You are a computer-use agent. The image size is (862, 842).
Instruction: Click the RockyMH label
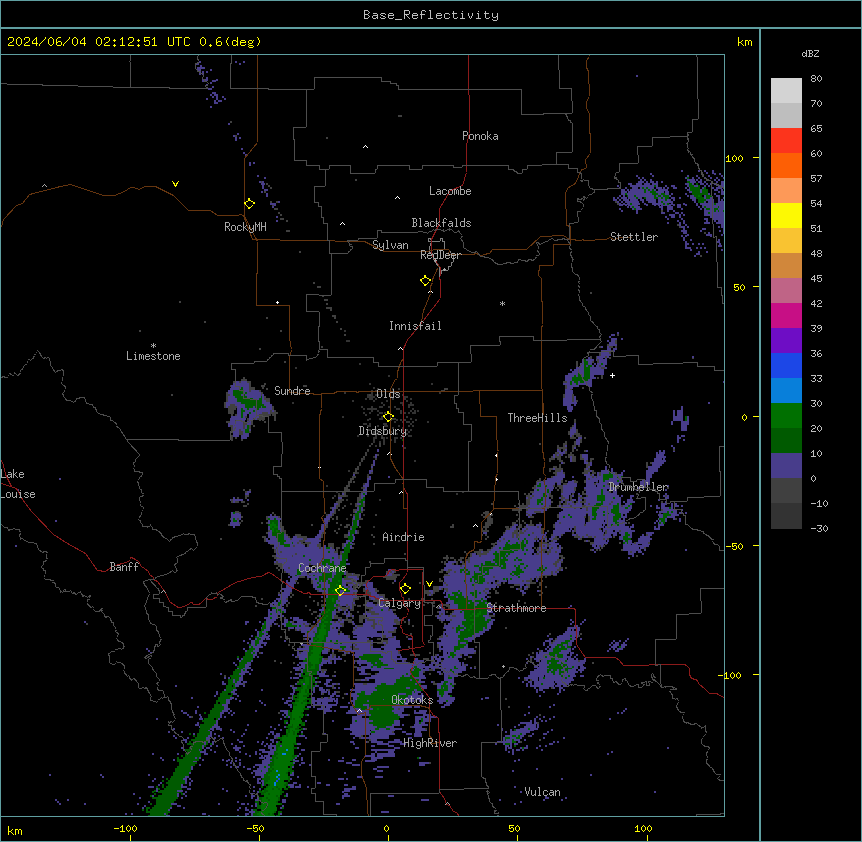[x=245, y=227]
